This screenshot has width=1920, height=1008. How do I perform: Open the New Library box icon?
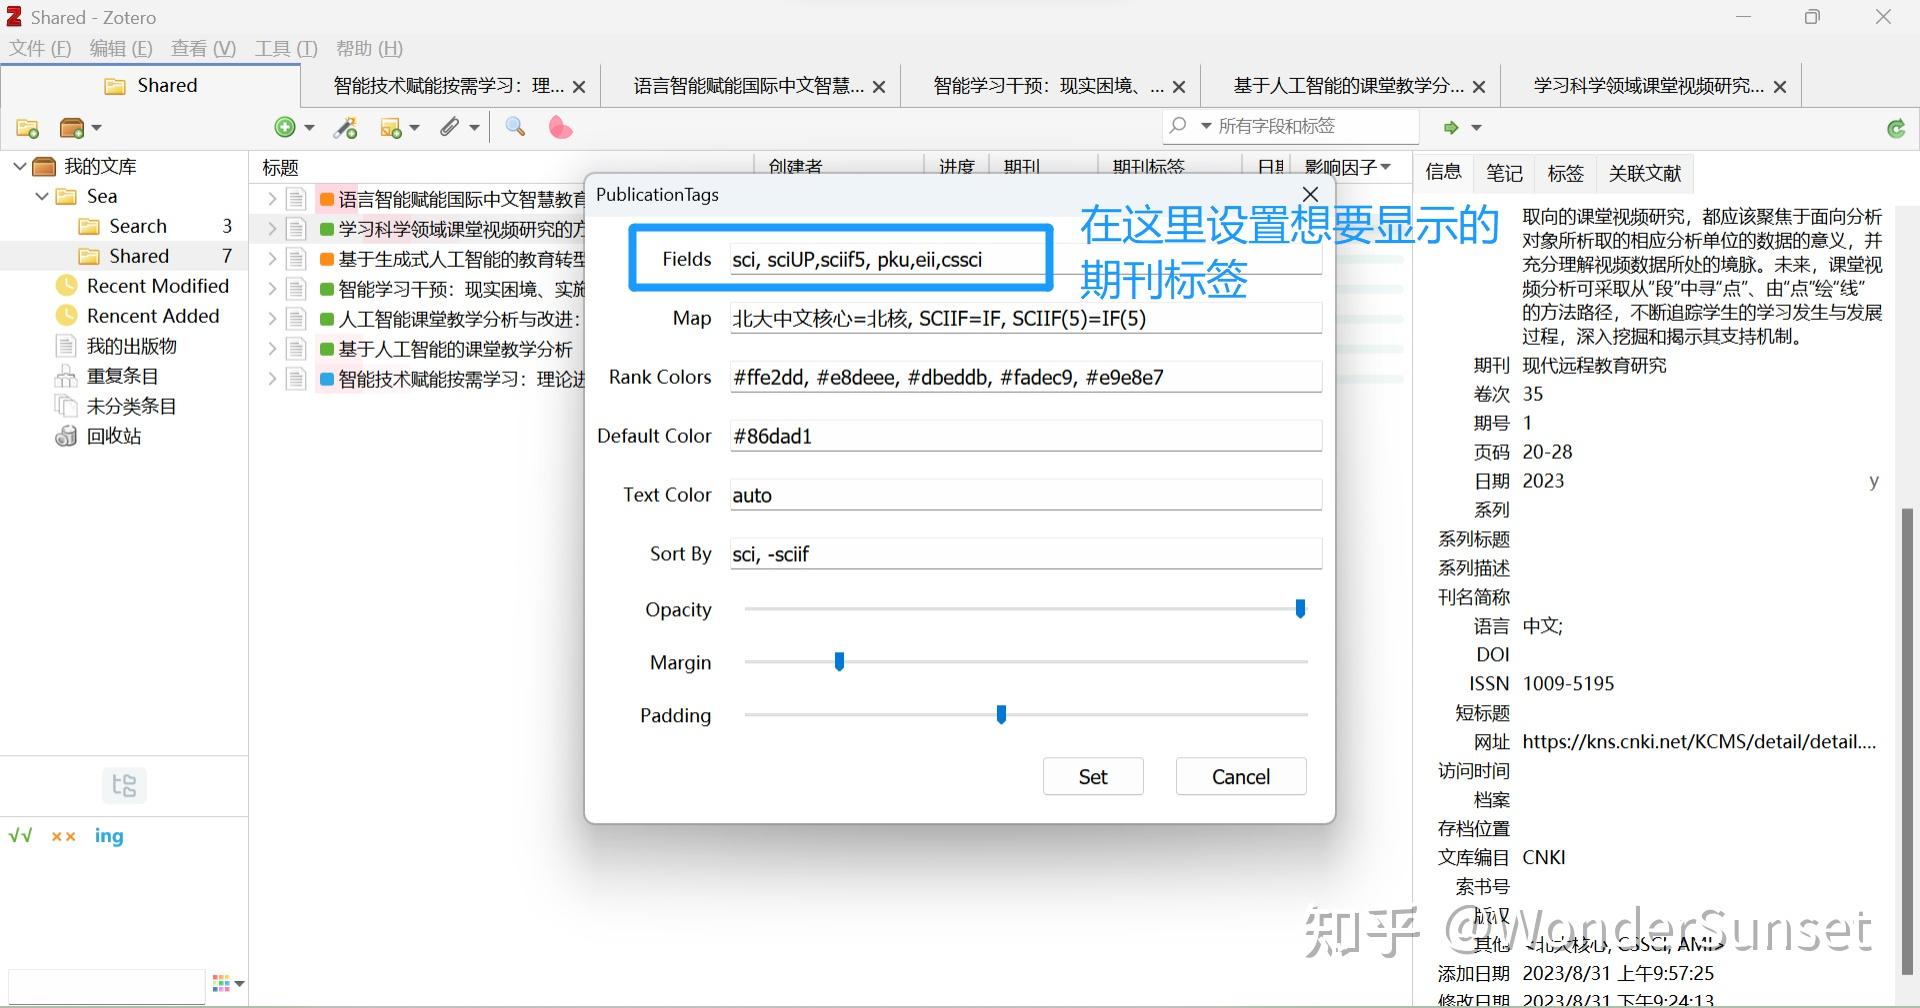point(72,128)
